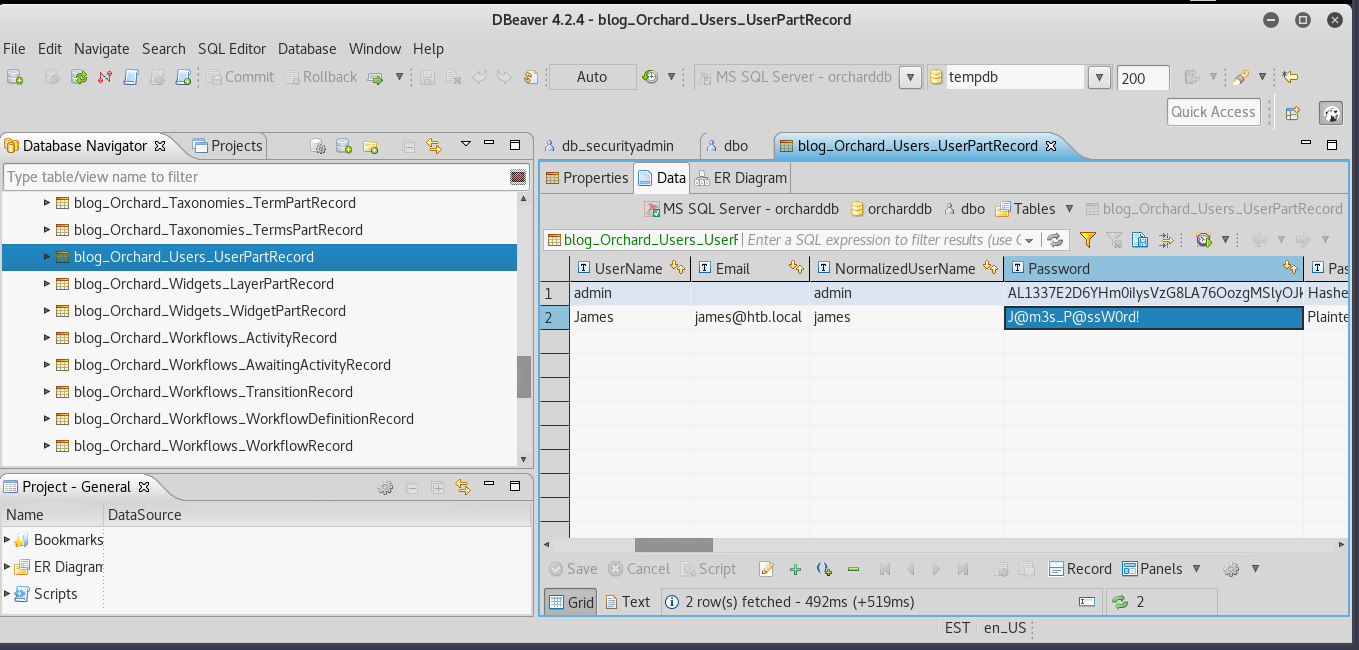Switch to the Properties tab
Viewport: 1359px width, 650px height.
click(x=586, y=178)
